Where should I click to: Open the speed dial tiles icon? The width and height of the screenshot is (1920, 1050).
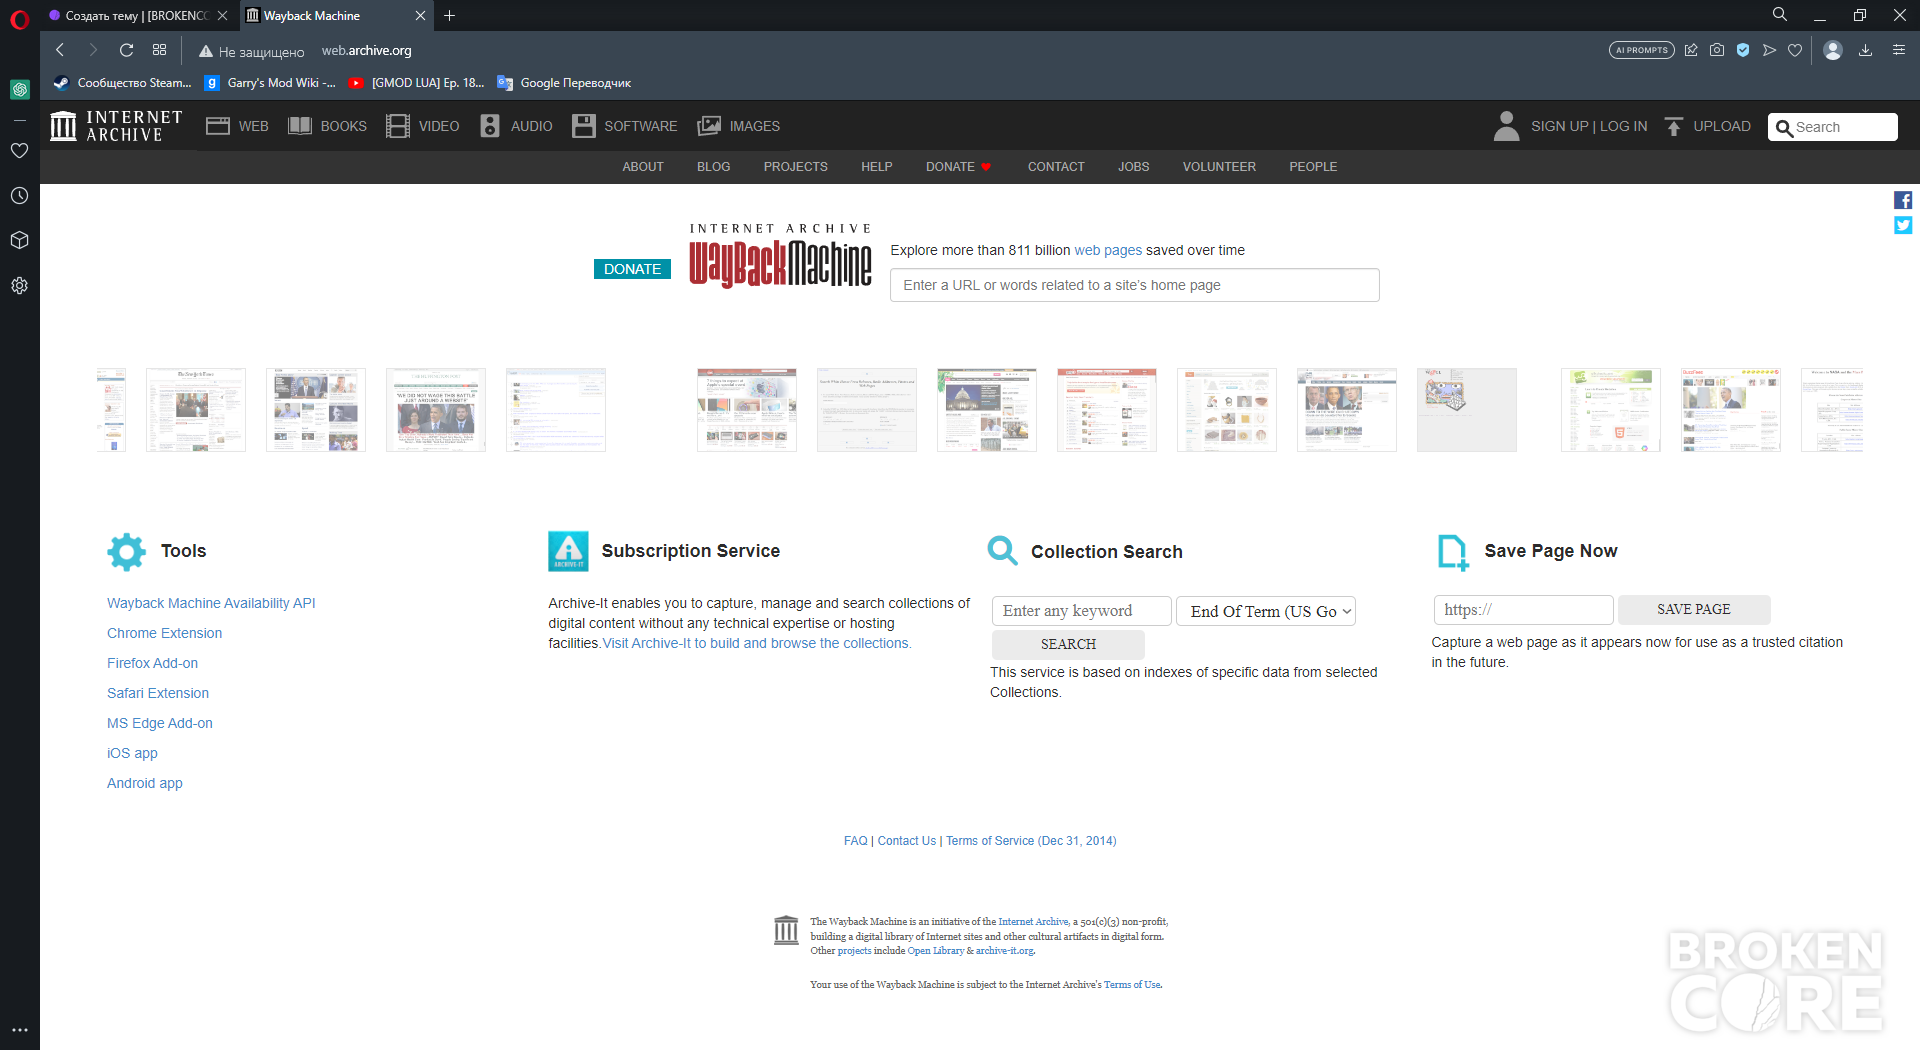pos(159,50)
